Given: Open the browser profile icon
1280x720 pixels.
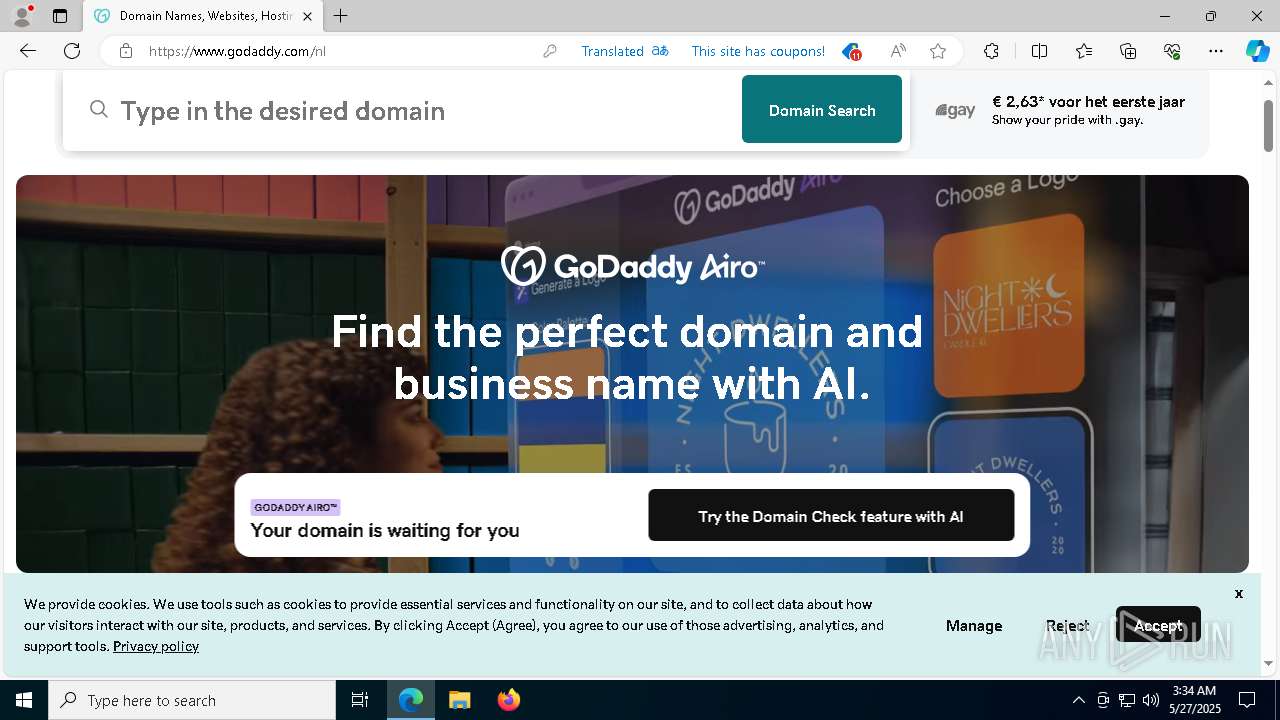Looking at the screenshot, I should click(x=22, y=16).
